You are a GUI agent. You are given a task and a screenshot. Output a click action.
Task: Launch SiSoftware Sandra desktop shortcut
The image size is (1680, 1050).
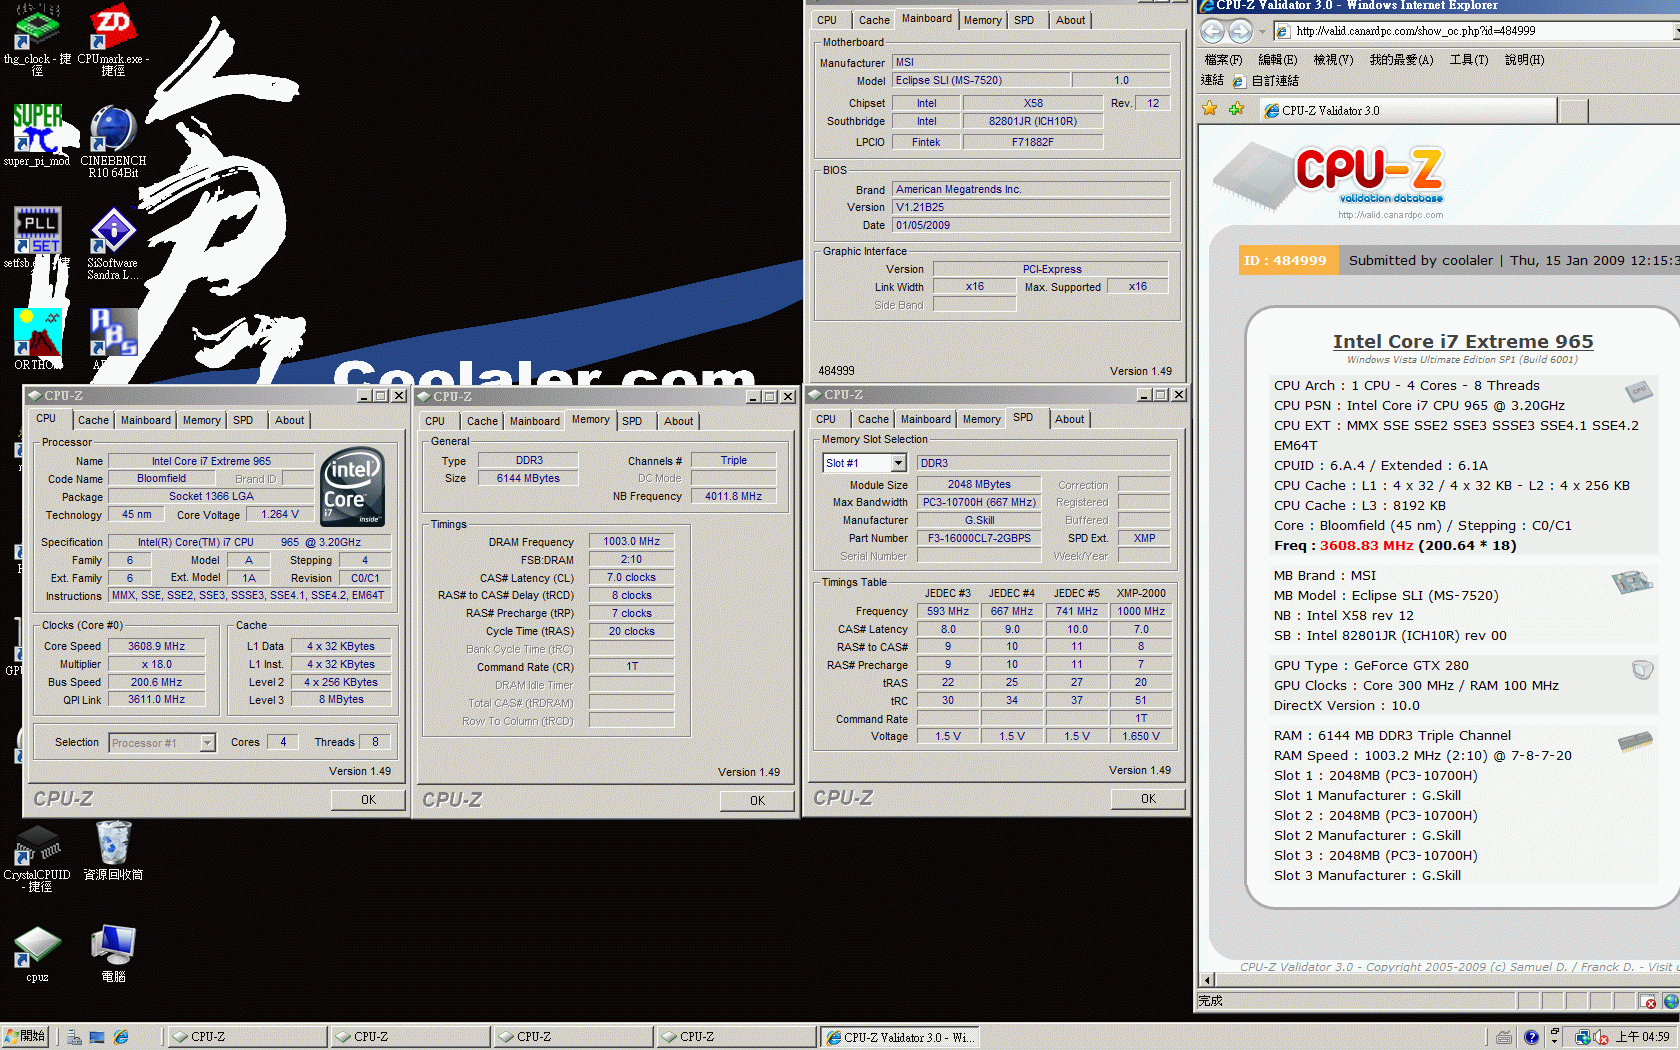click(113, 244)
